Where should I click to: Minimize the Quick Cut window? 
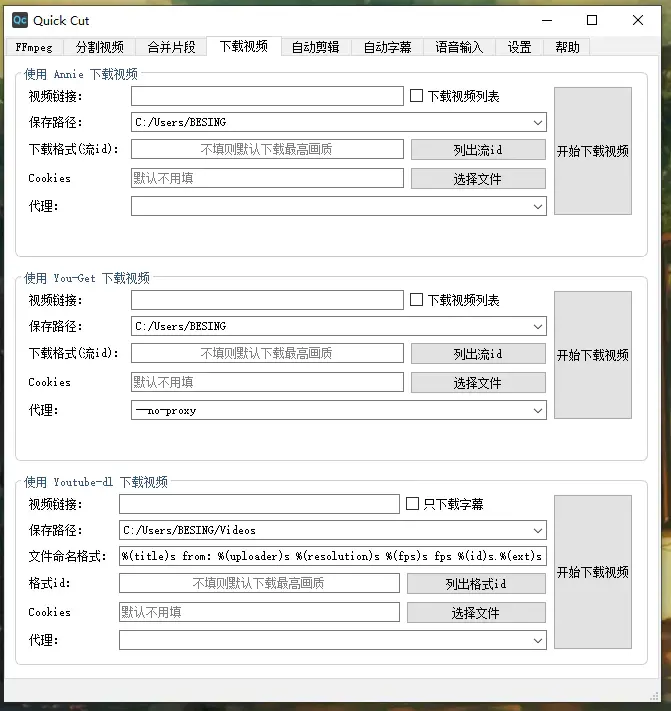[546, 20]
